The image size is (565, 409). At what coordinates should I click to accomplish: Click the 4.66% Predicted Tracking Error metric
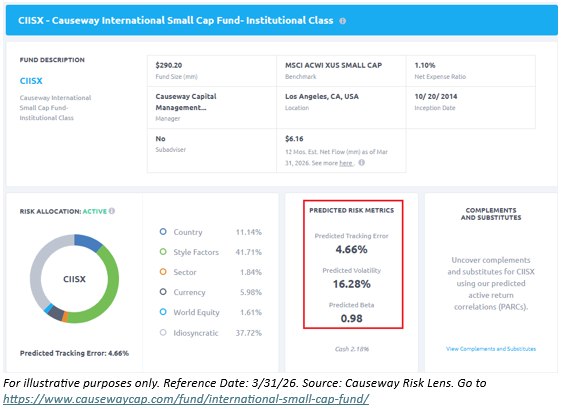click(x=351, y=249)
